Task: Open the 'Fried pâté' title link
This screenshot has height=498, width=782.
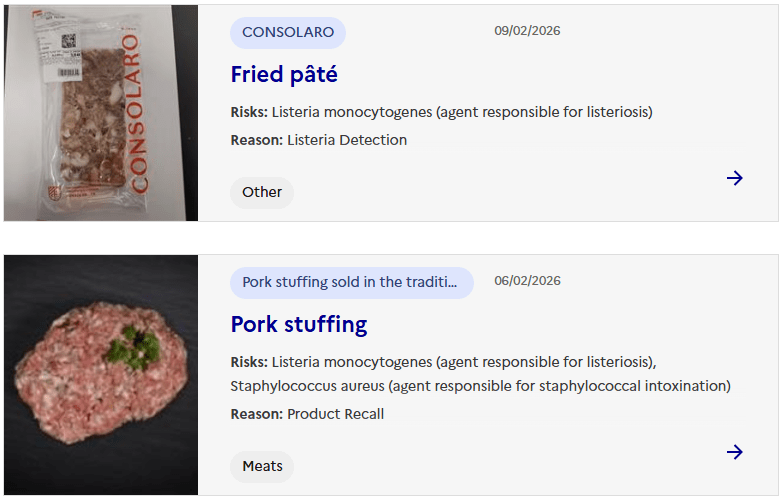Action: pos(284,74)
